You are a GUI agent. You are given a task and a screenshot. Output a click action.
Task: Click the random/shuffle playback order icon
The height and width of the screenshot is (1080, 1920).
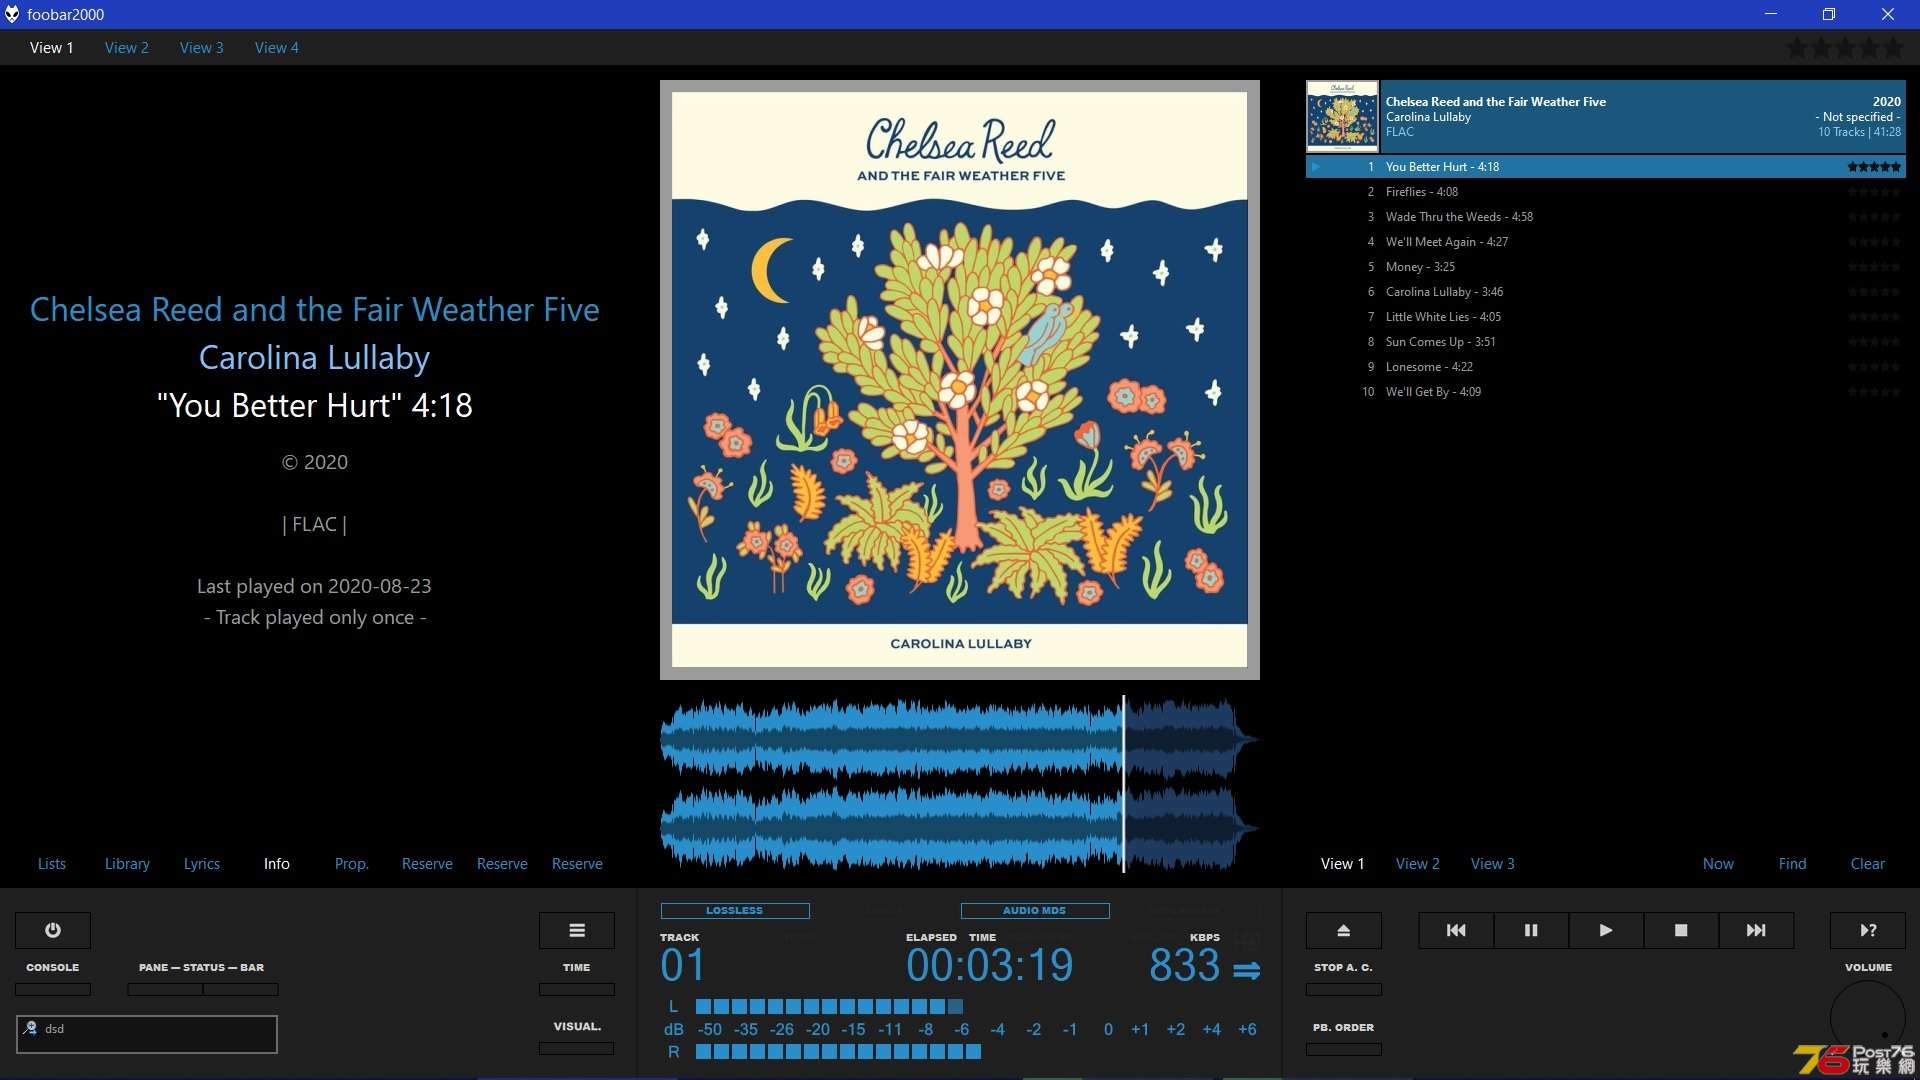tap(1869, 930)
